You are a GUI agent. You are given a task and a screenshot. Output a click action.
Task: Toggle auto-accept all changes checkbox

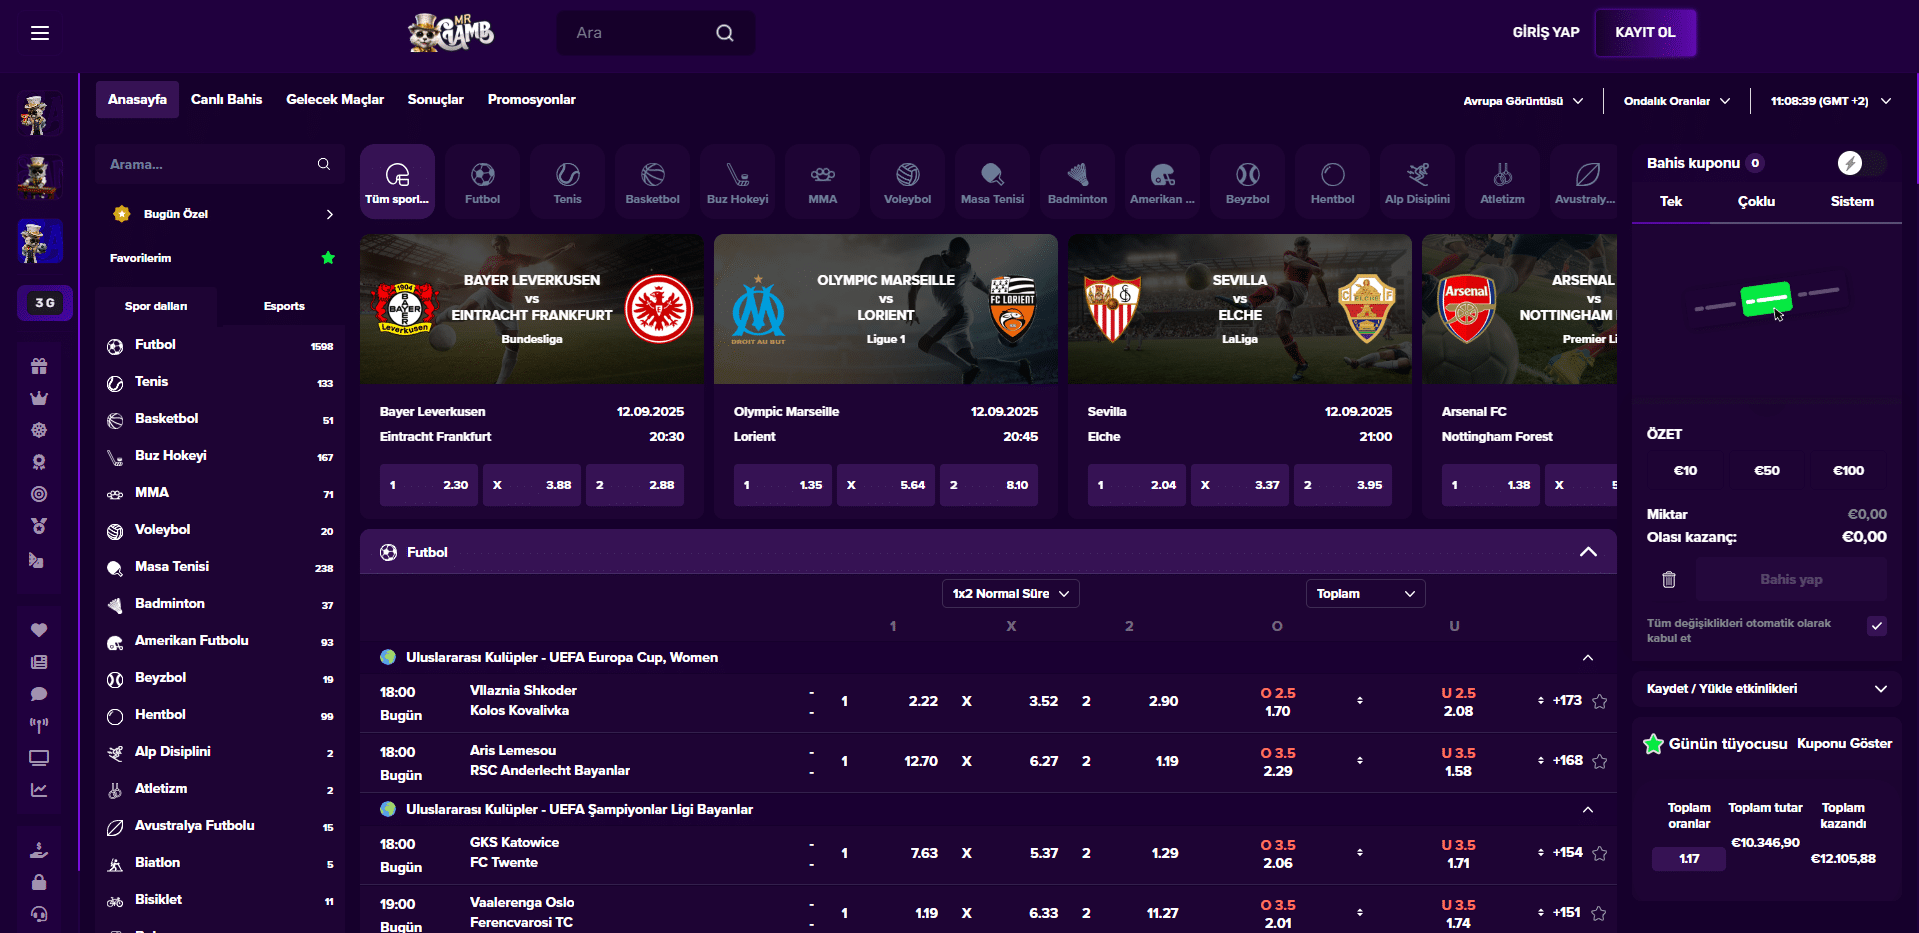click(x=1876, y=626)
